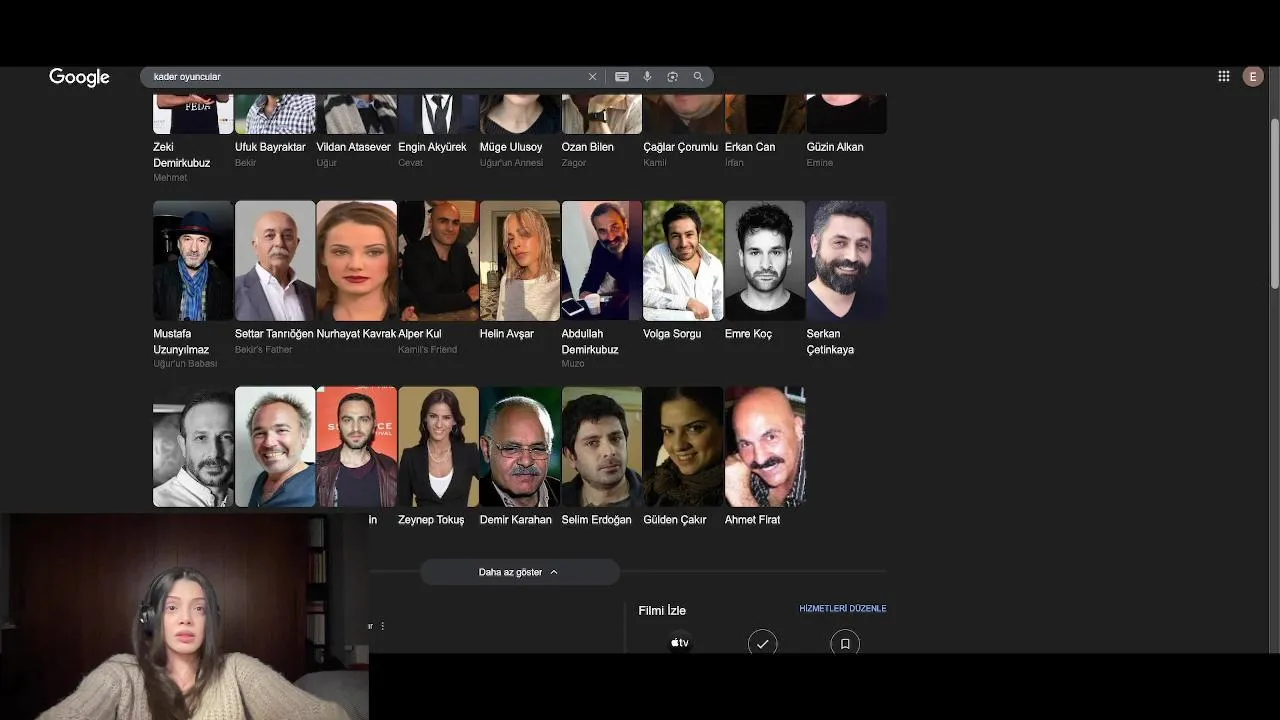1280x720 pixels.
Task: Click the role text Muzo
Action: [x=573, y=364]
